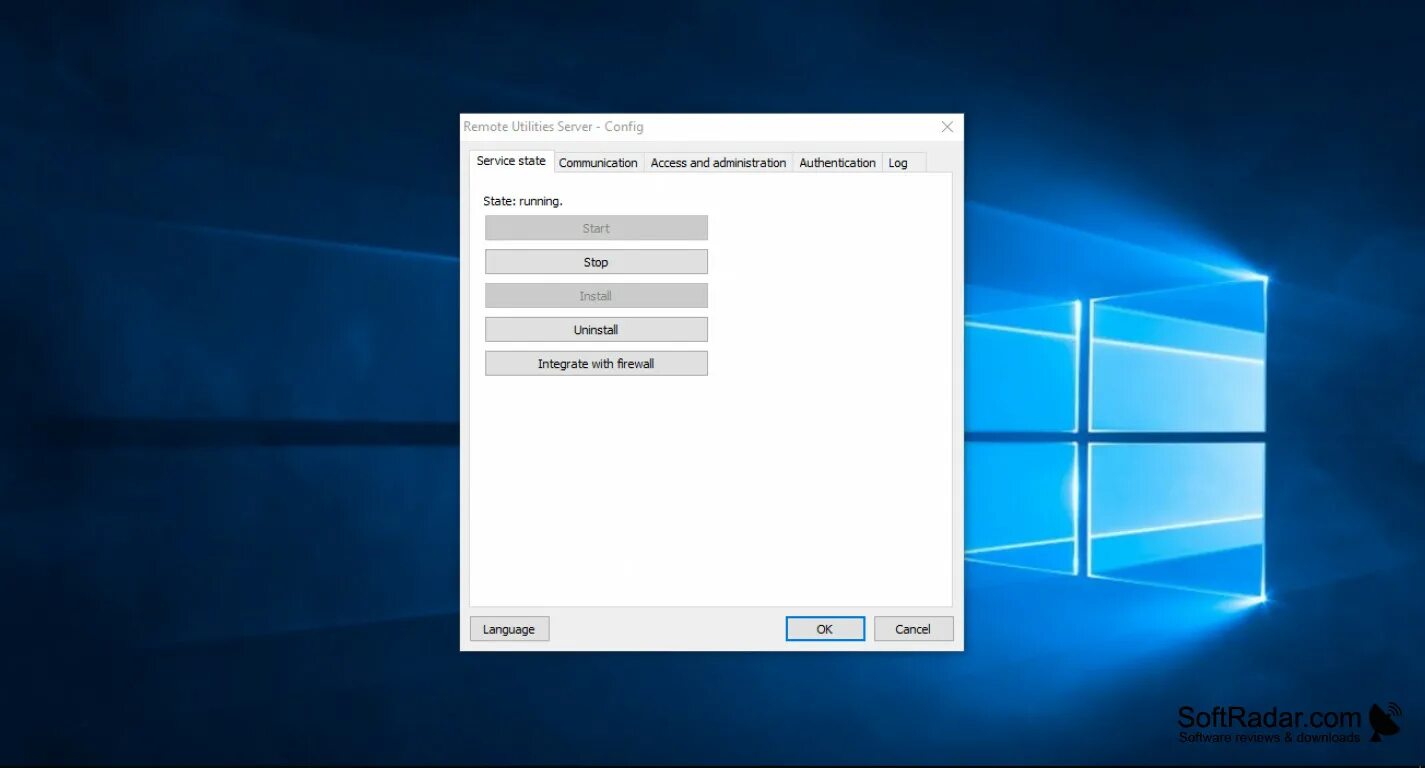1425x768 pixels.
Task: Select the Service state tab
Action: pos(511,161)
